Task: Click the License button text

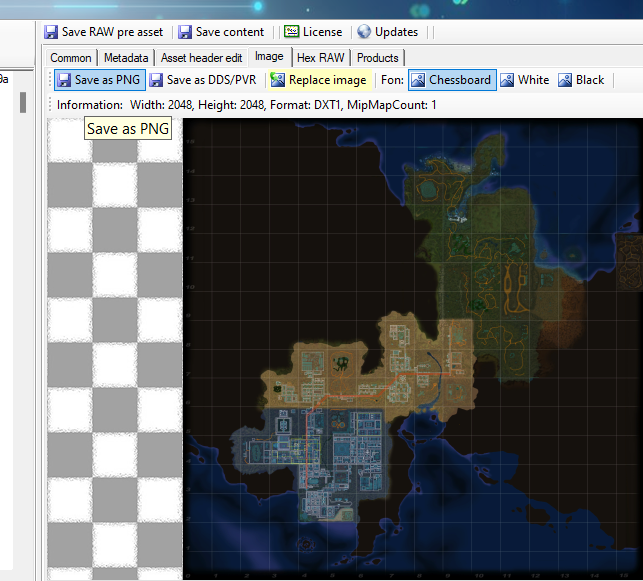Action: click(x=322, y=32)
